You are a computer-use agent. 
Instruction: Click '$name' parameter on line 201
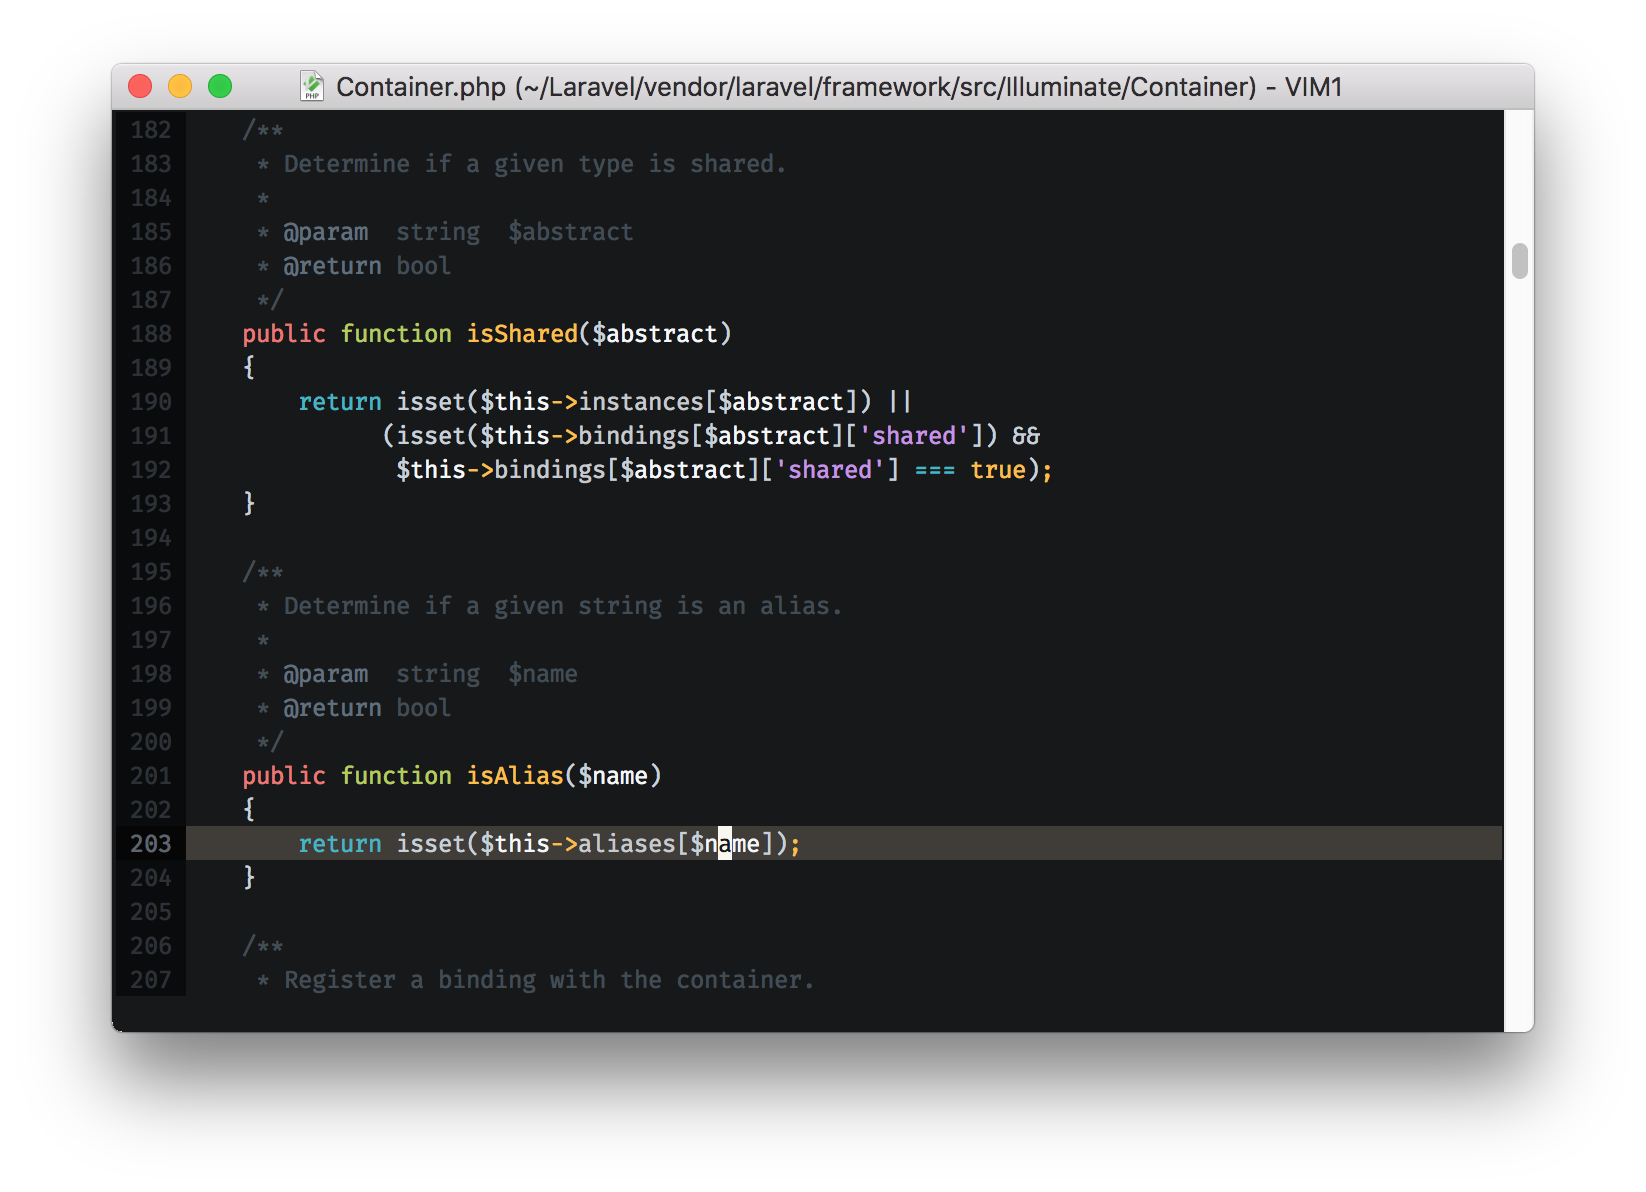(x=613, y=776)
